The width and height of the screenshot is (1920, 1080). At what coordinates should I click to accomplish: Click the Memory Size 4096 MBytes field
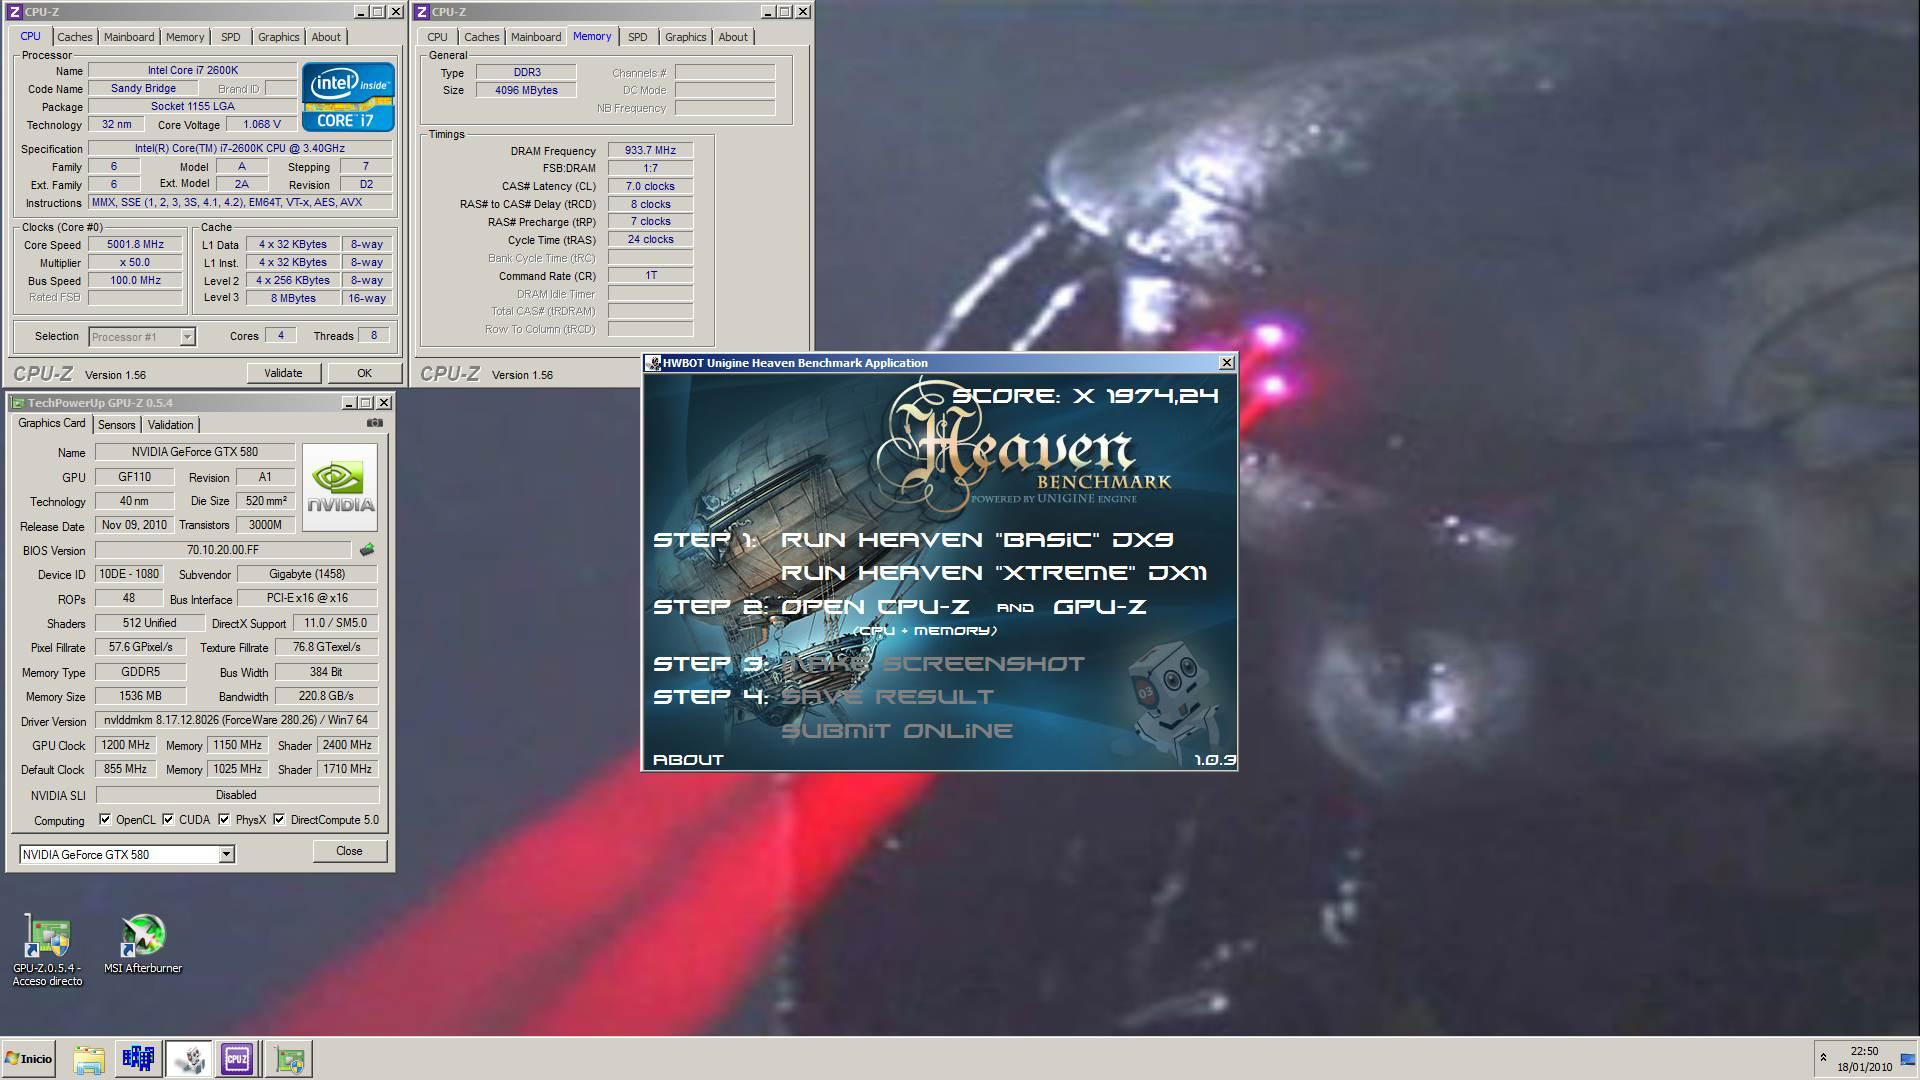[526, 90]
